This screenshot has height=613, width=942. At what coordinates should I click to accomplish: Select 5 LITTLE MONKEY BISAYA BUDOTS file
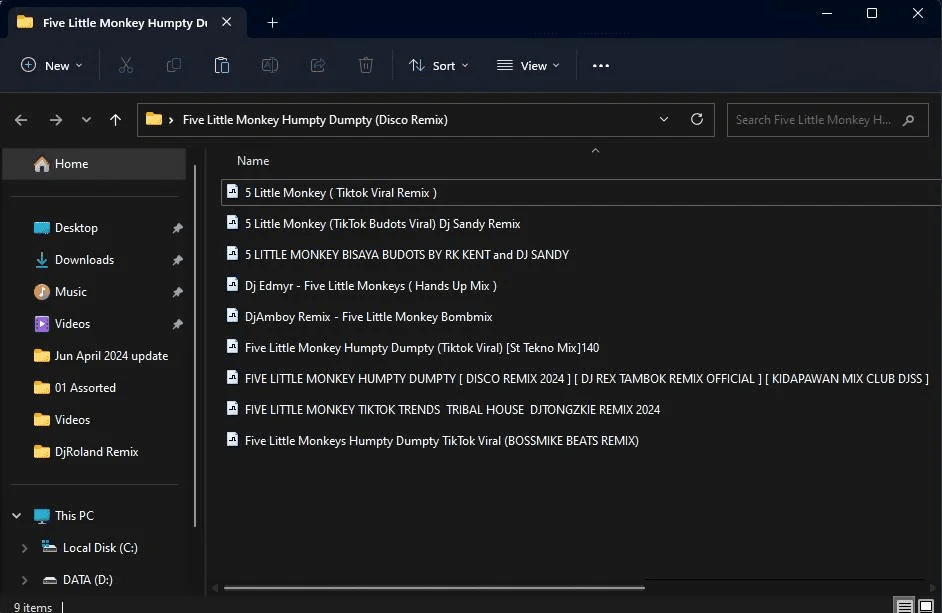tap(407, 255)
